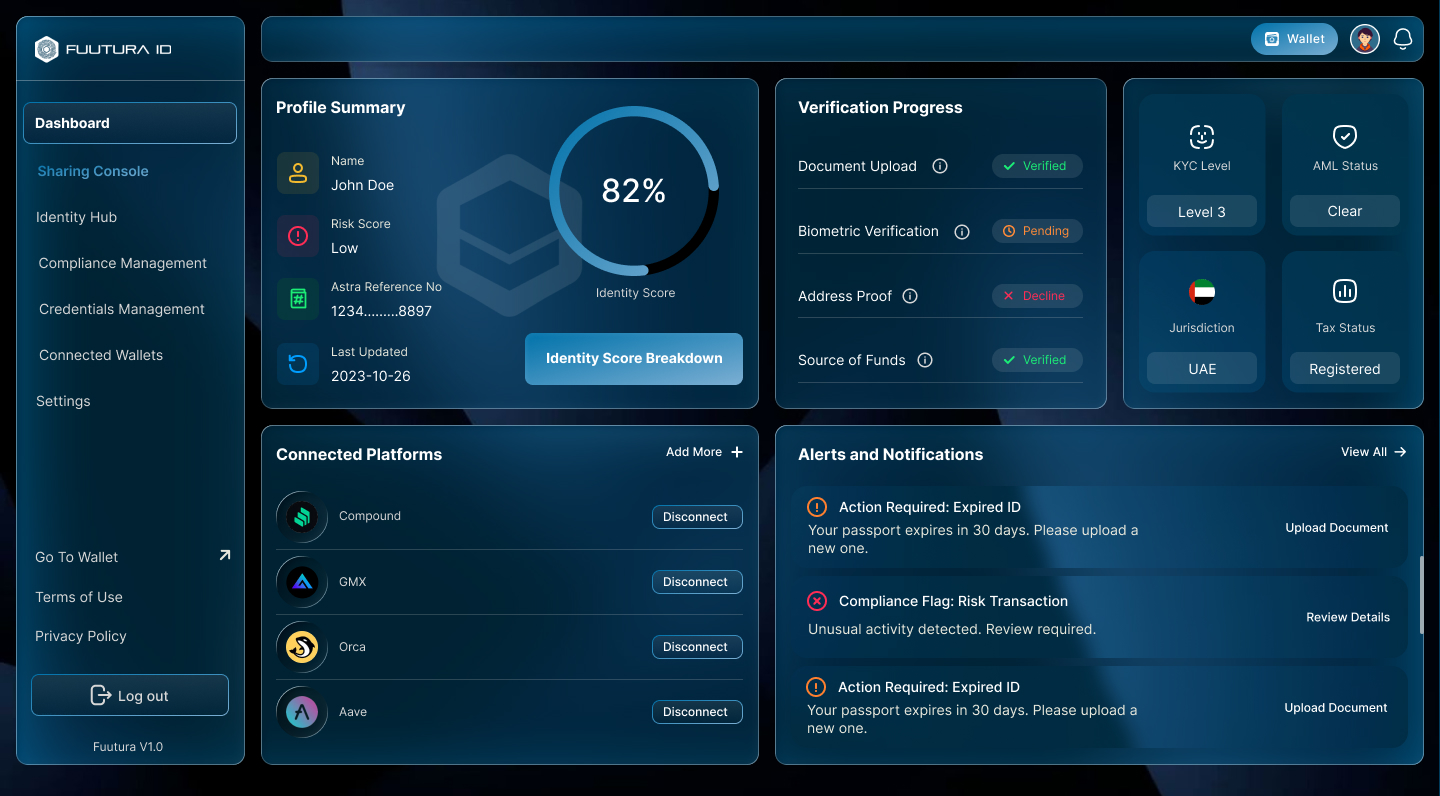Click the Compound platform logo
Image resolution: width=1440 pixels, height=796 pixels.
(302, 517)
